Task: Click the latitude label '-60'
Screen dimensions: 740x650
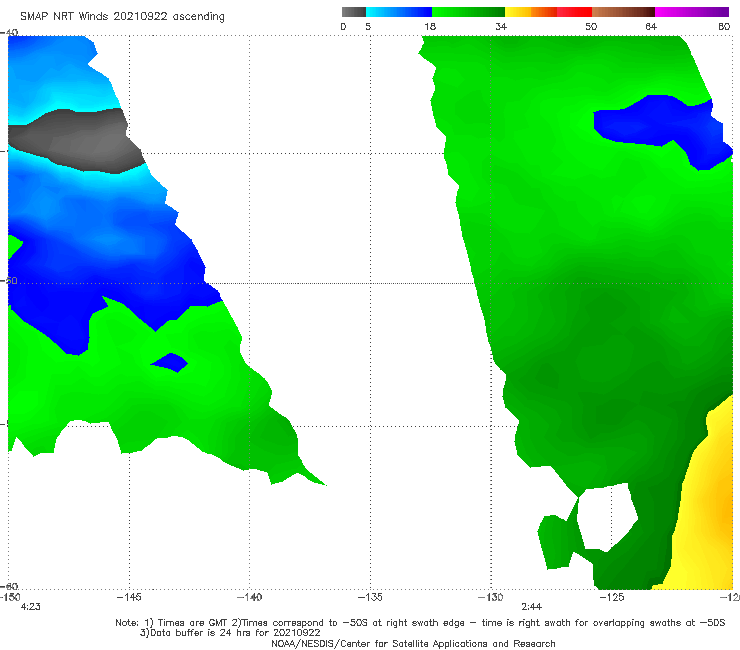Action: click(x=9, y=586)
